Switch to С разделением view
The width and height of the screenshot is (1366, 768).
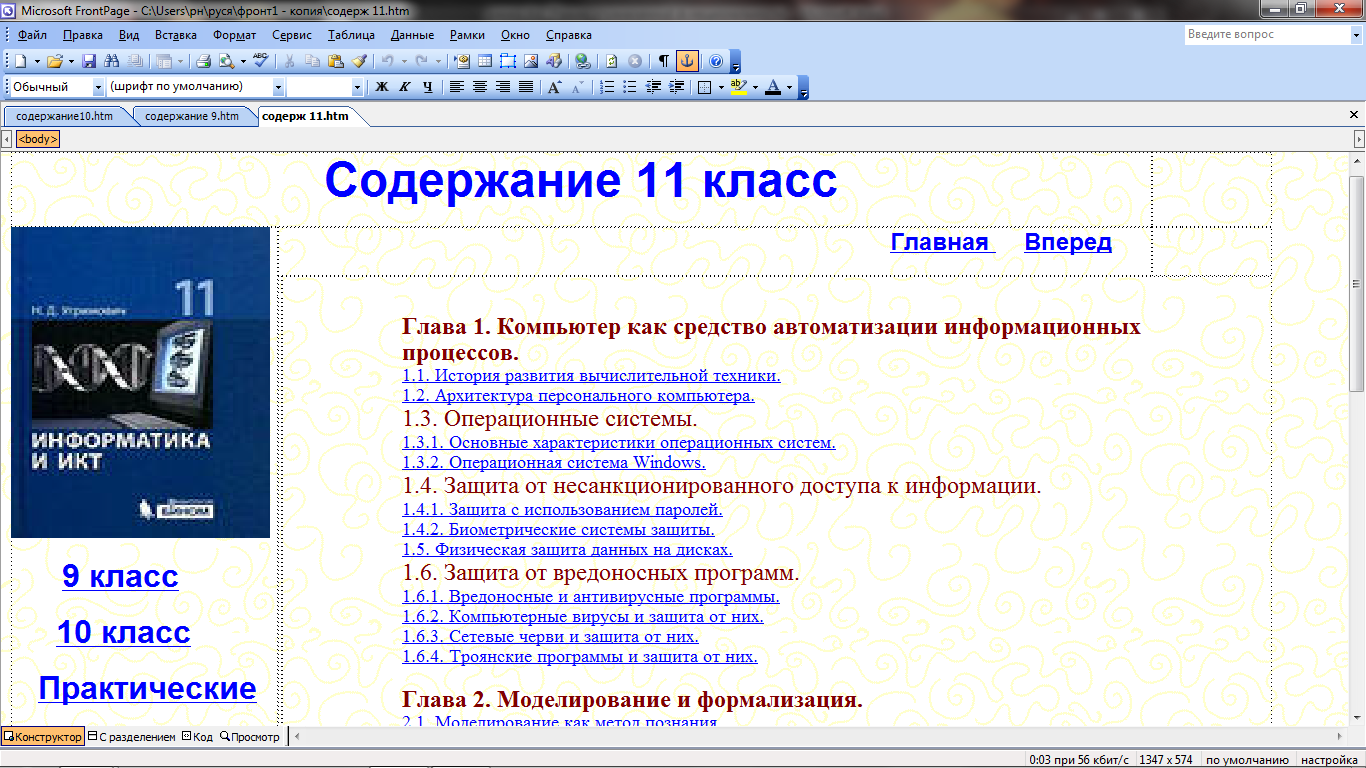pyautogui.click(x=132, y=737)
